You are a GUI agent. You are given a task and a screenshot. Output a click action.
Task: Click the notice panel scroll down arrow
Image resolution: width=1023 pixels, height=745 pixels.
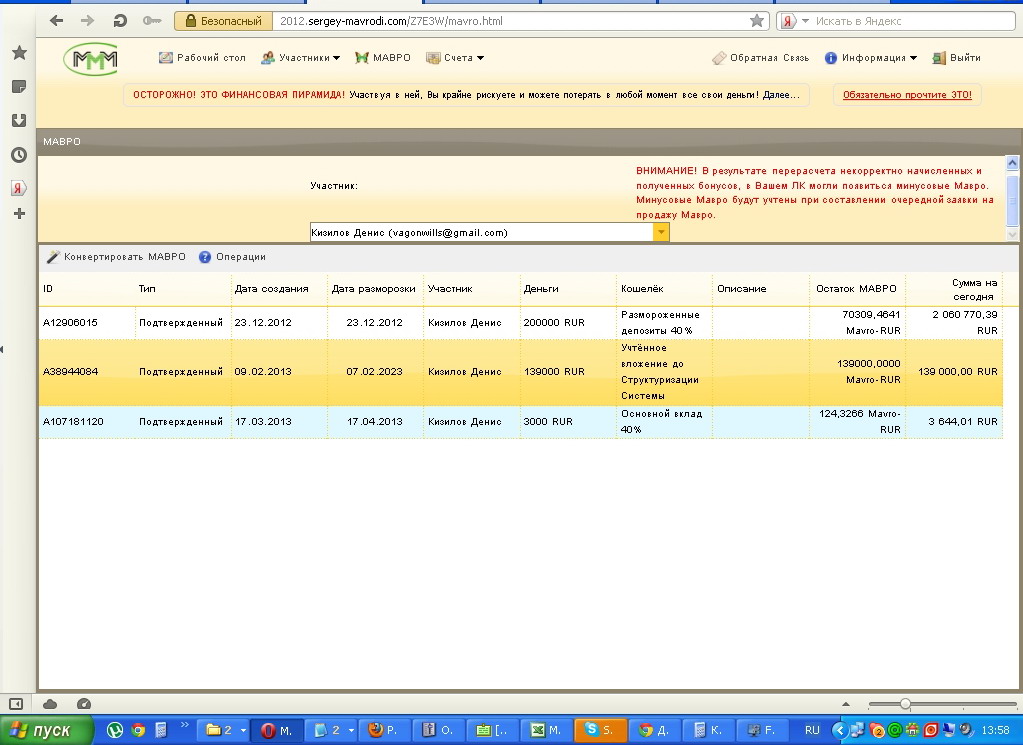[x=1013, y=234]
